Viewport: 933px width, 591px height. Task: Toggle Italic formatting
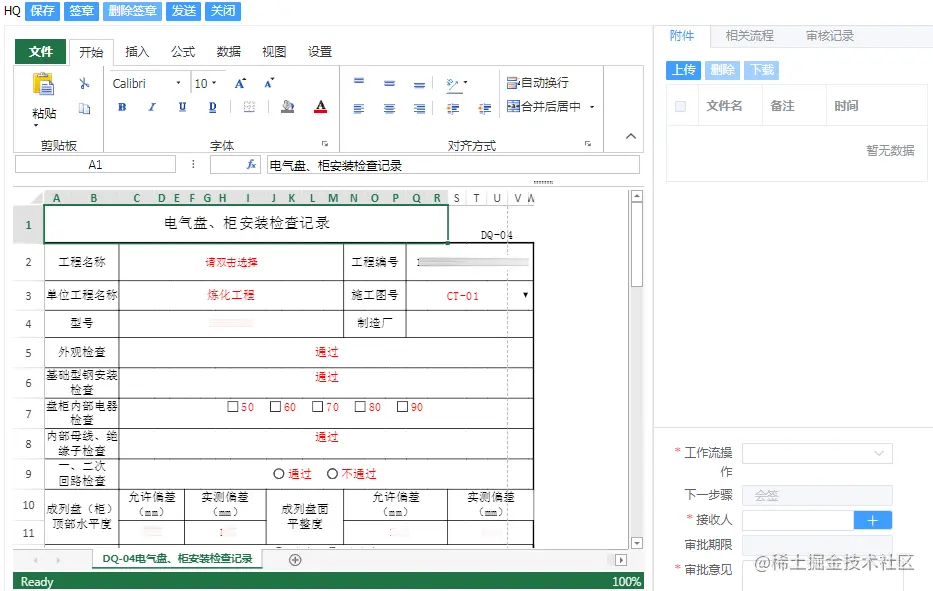pyautogui.click(x=152, y=107)
